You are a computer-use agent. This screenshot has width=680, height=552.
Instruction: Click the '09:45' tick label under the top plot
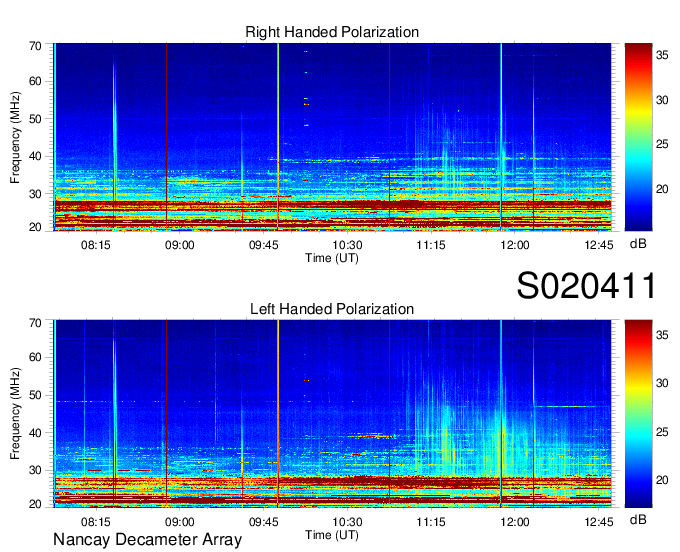pyautogui.click(x=264, y=245)
